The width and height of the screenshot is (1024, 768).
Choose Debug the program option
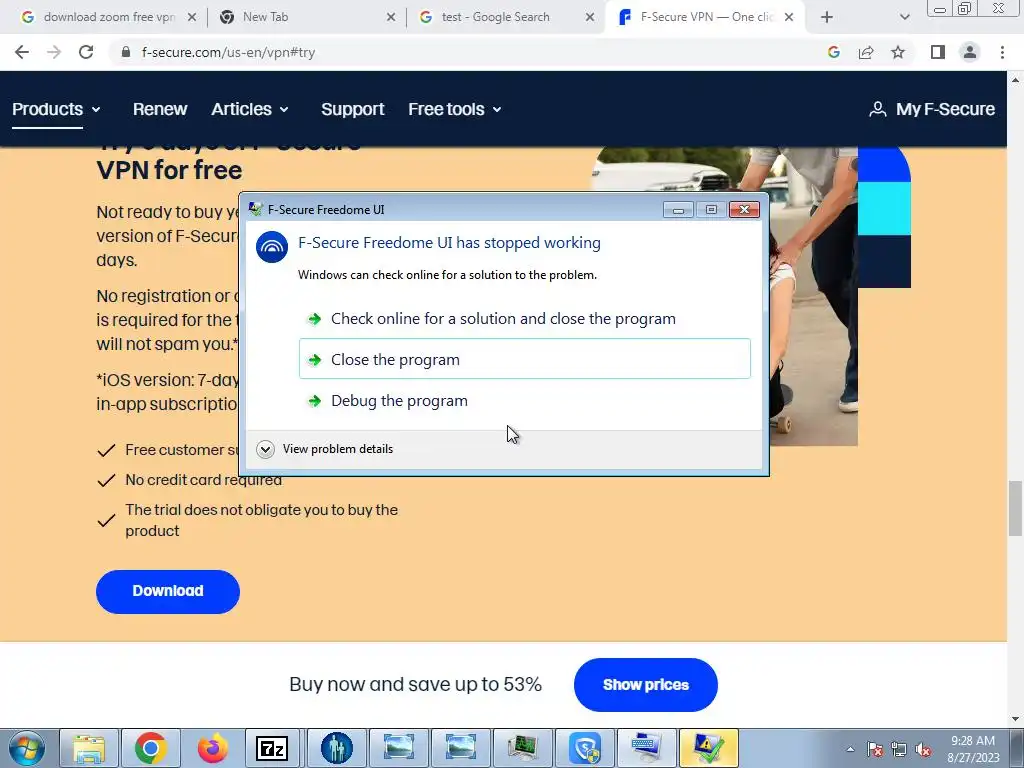(524, 400)
